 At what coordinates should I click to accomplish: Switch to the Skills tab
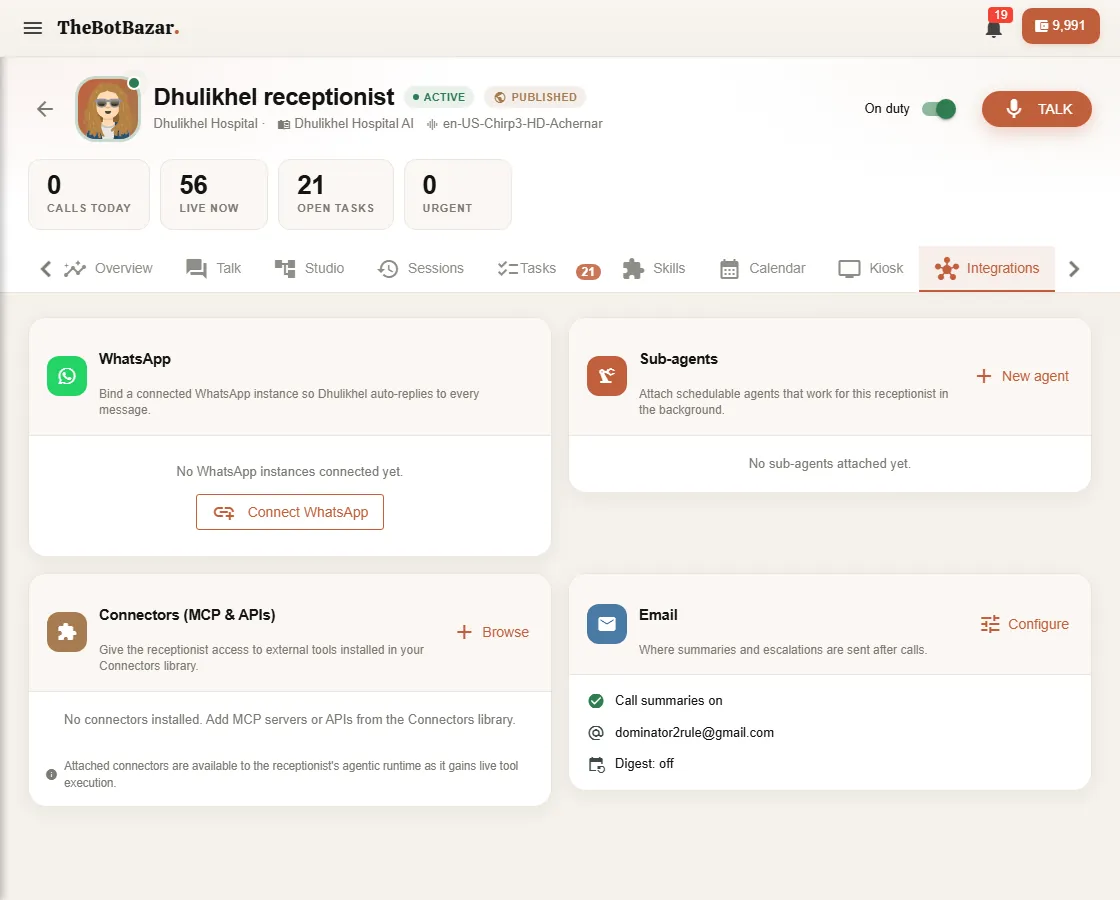654,269
